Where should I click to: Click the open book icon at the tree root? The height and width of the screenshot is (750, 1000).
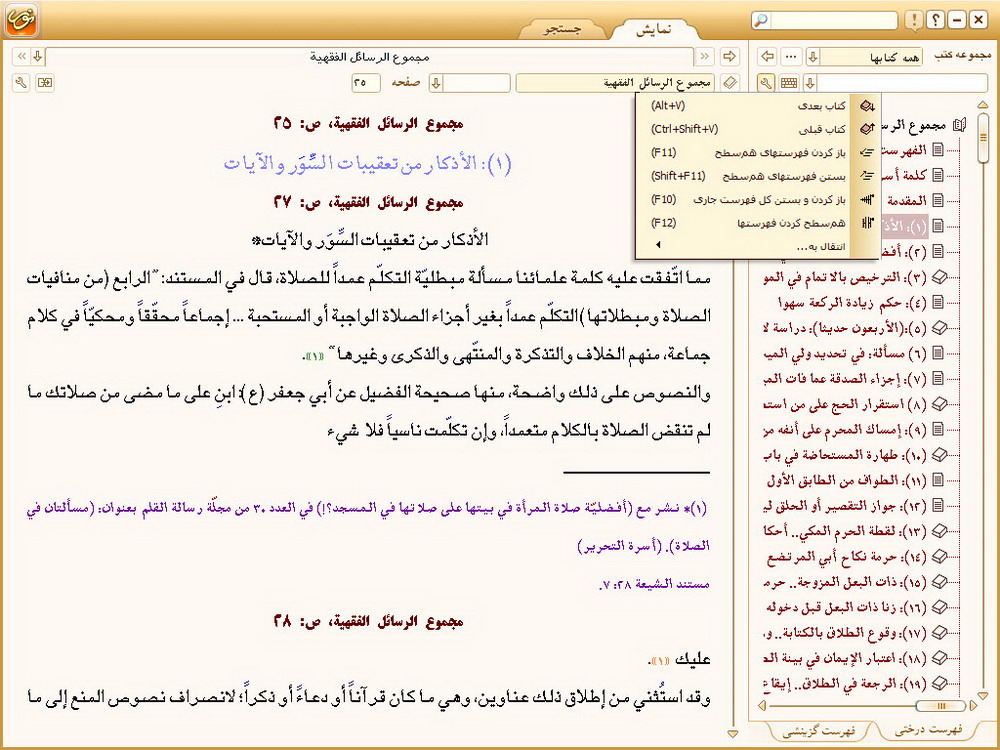click(959, 125)
